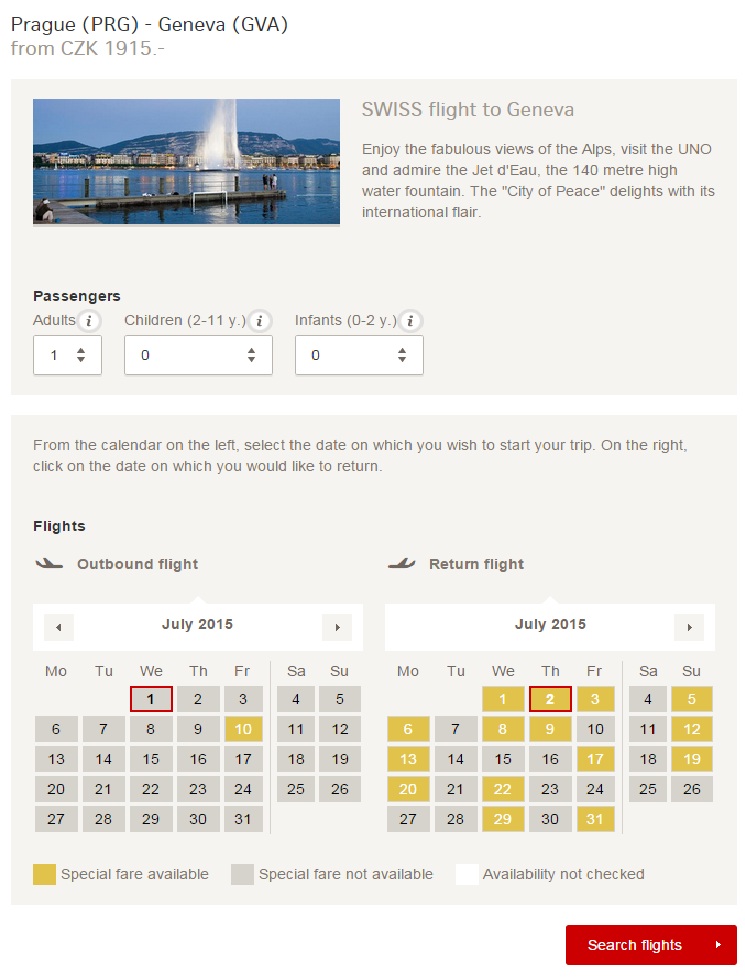Click the yellow Special fare available swatch
Screen dimensions: 745x980
pos(44,874)
